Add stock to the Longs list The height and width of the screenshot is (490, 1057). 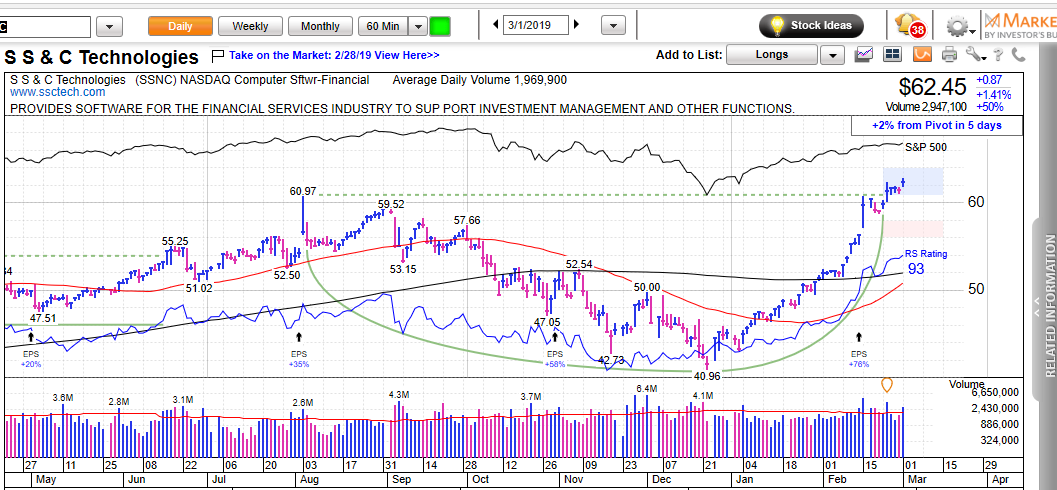[x=772, y=55]
